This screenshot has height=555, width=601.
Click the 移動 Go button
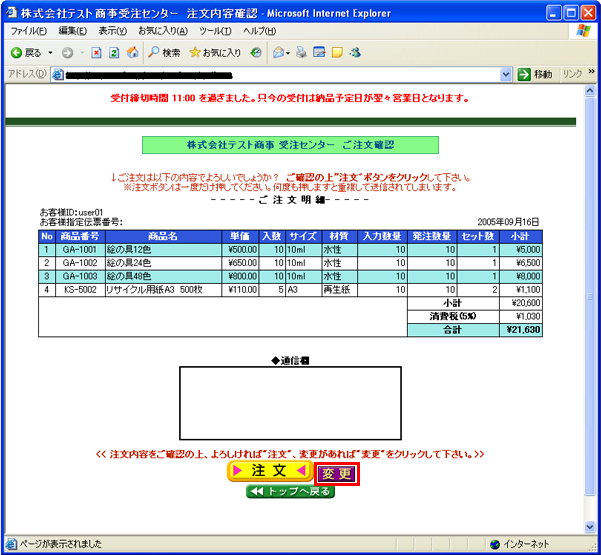(535, 74)
